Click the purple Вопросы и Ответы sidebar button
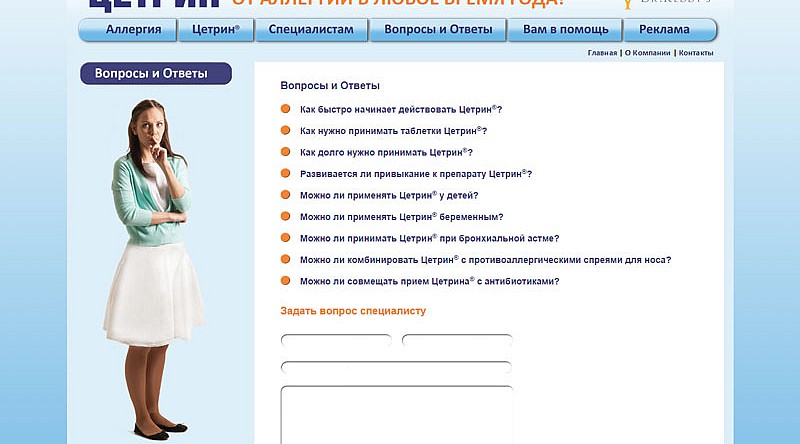 tap(156, 73)
